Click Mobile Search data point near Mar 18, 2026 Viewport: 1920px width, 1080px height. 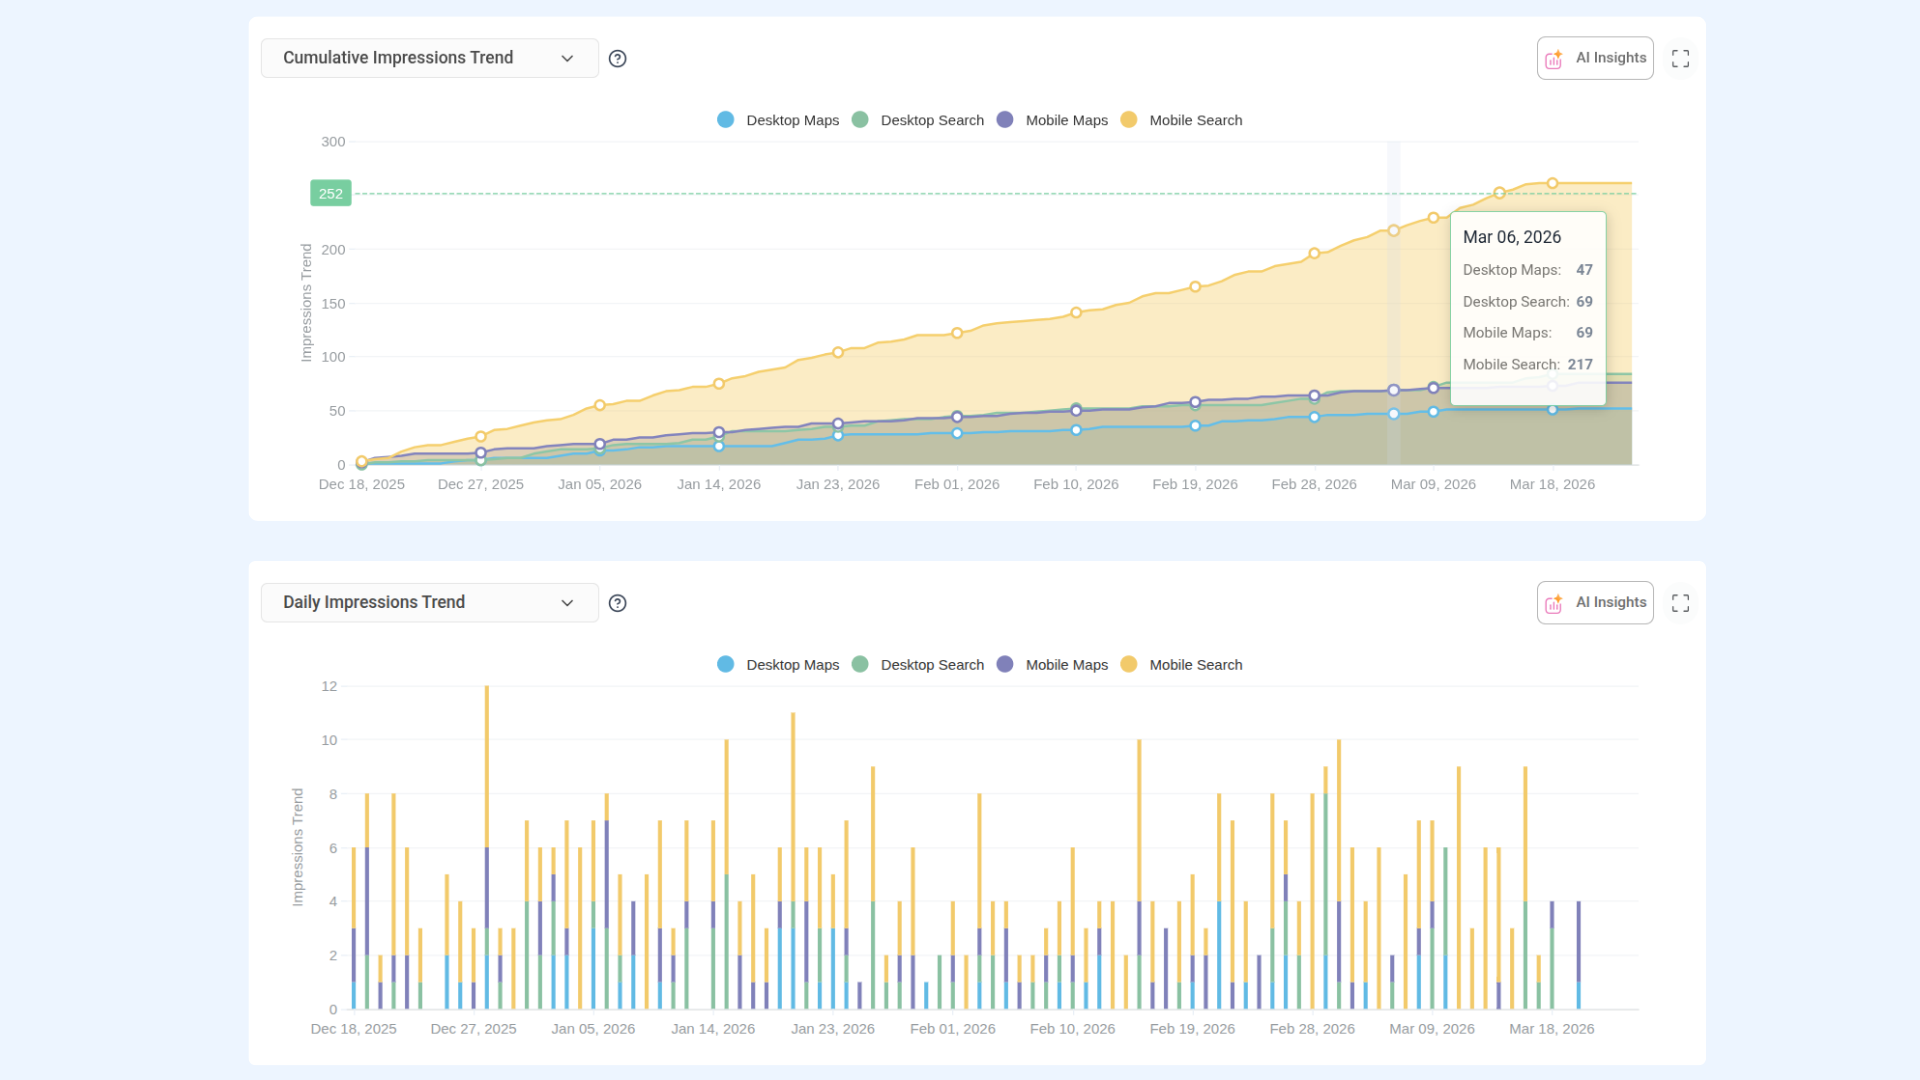point(1552,183)
